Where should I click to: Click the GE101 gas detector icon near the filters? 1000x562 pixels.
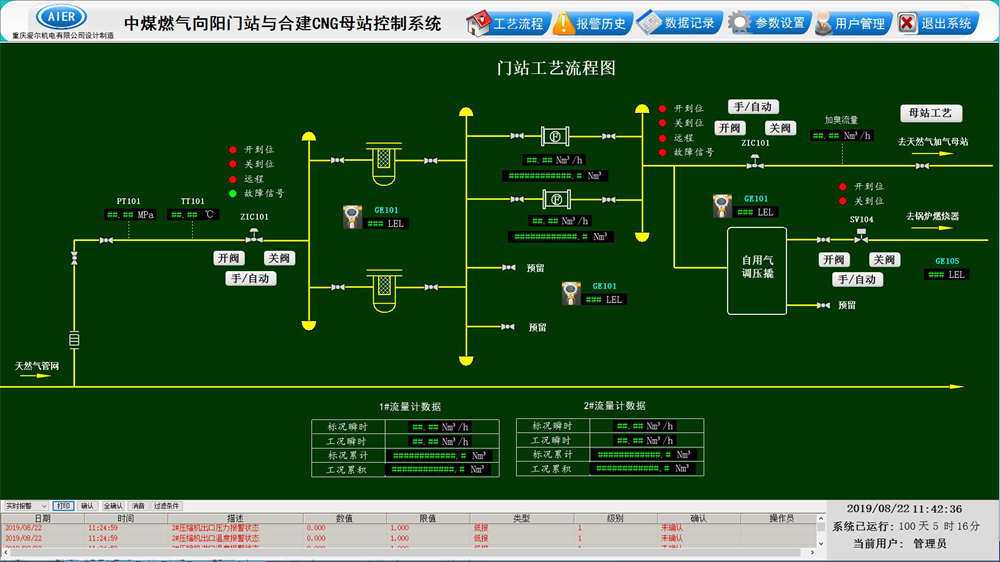[x=352, y=217]
